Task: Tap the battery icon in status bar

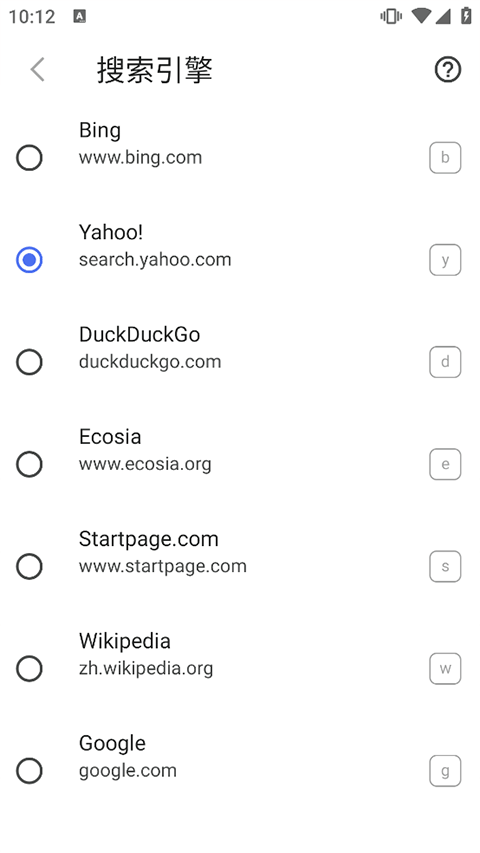Action: click(466, 16)
